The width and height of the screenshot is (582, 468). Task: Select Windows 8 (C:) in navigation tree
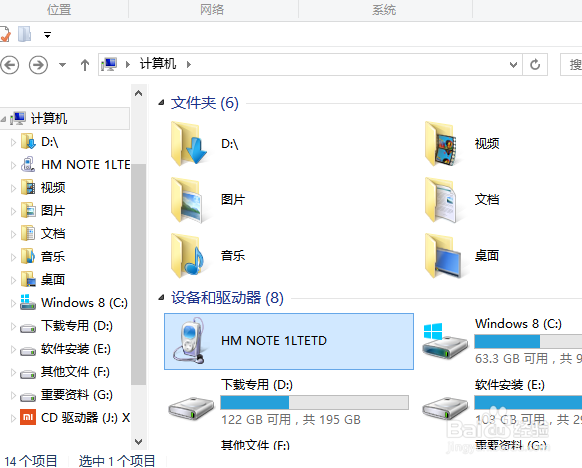(x=85, y=302)
